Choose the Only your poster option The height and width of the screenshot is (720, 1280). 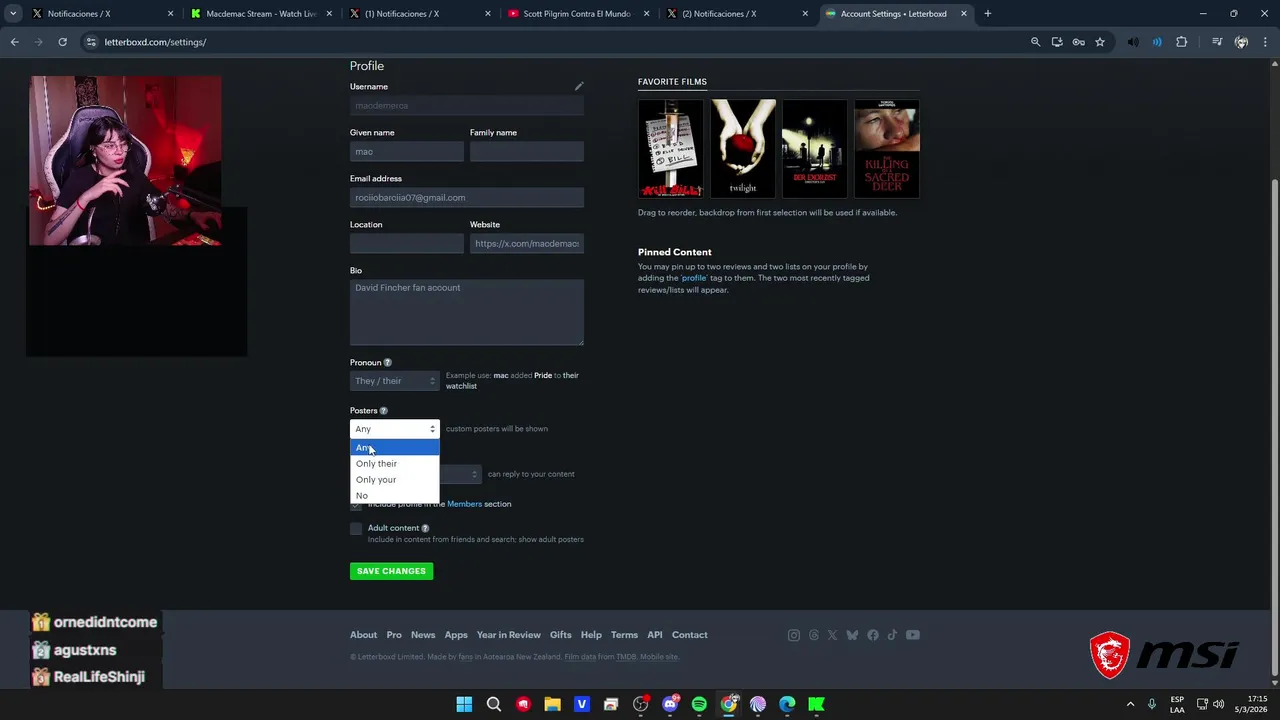394,479
